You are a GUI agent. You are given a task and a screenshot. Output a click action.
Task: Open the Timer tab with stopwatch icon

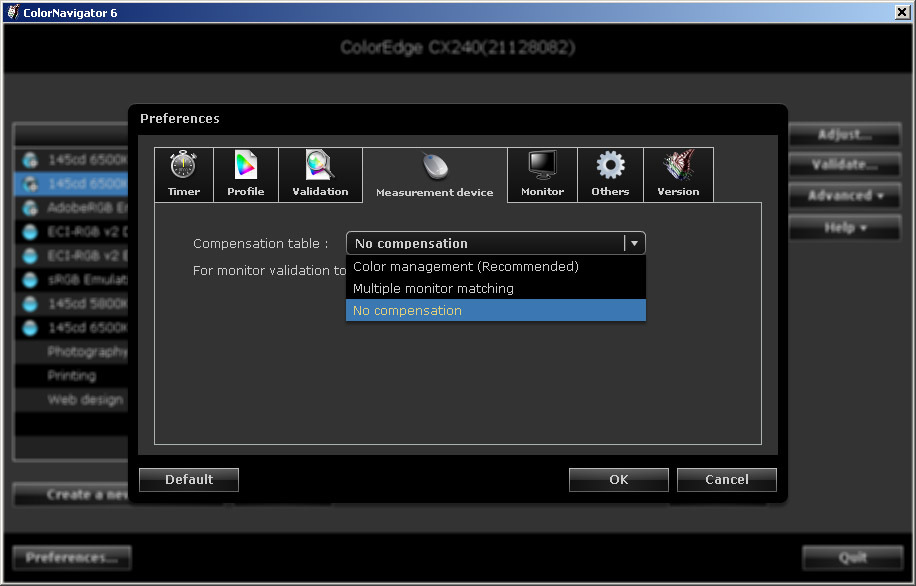(184, 175)
